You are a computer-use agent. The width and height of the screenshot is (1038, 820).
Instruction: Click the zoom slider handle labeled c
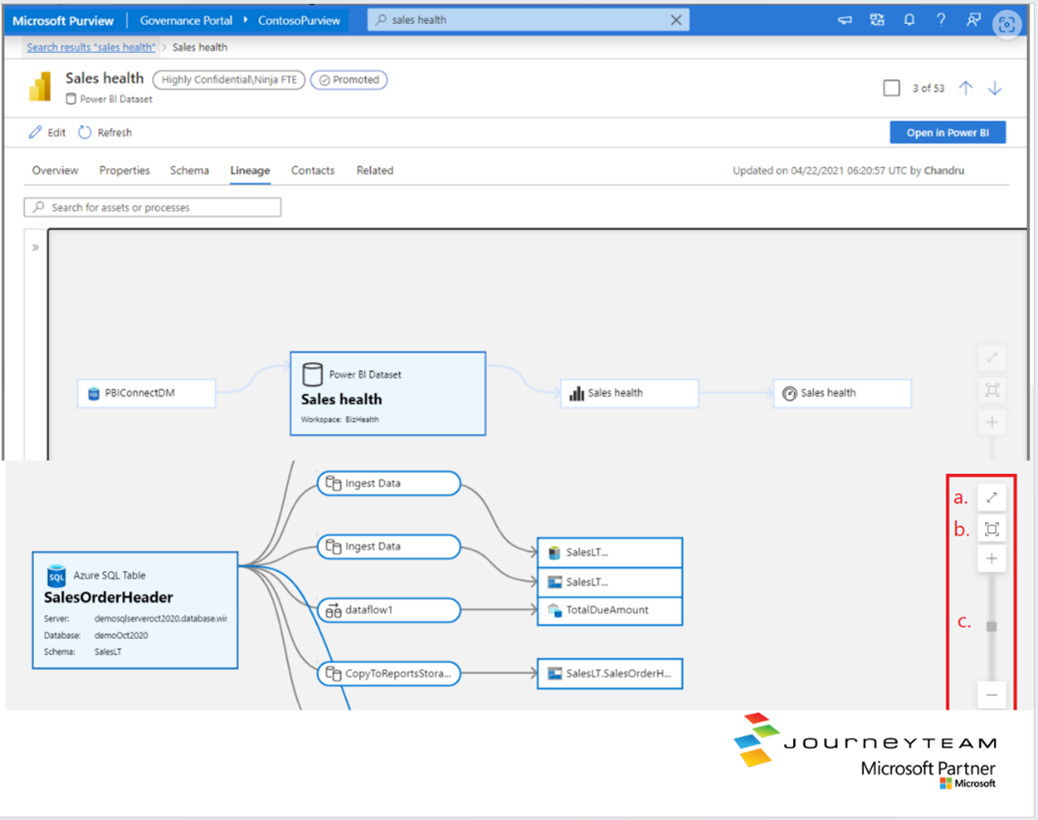point(991,626)
